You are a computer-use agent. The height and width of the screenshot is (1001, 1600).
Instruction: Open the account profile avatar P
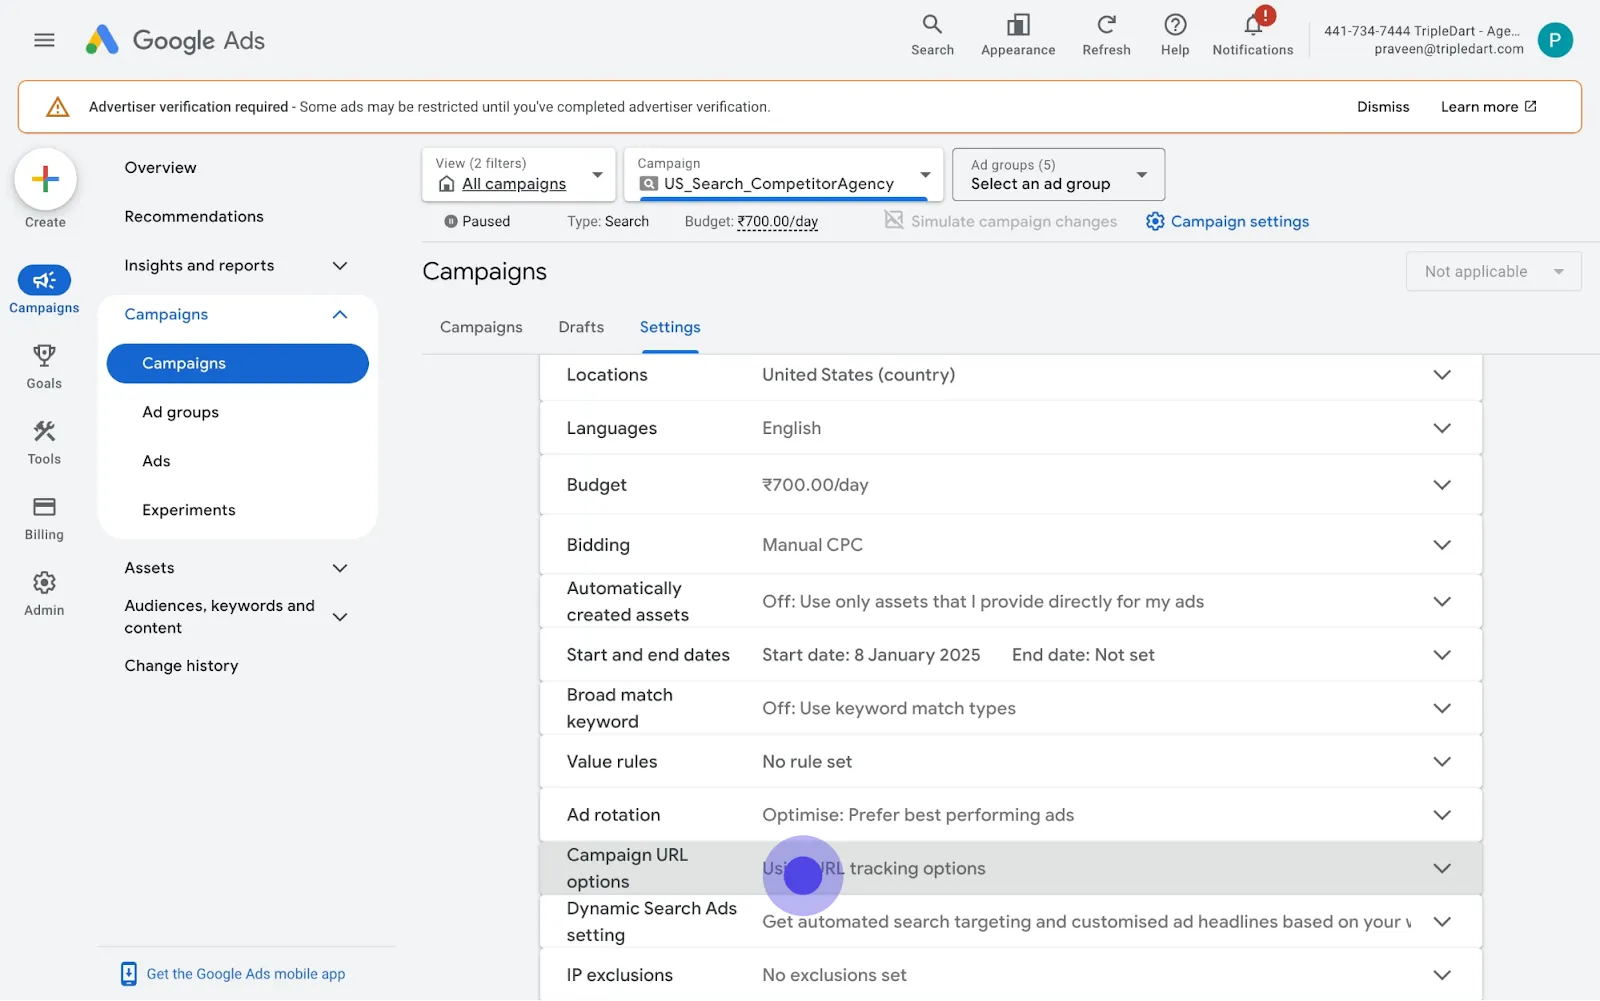[x=1555, y=40]
